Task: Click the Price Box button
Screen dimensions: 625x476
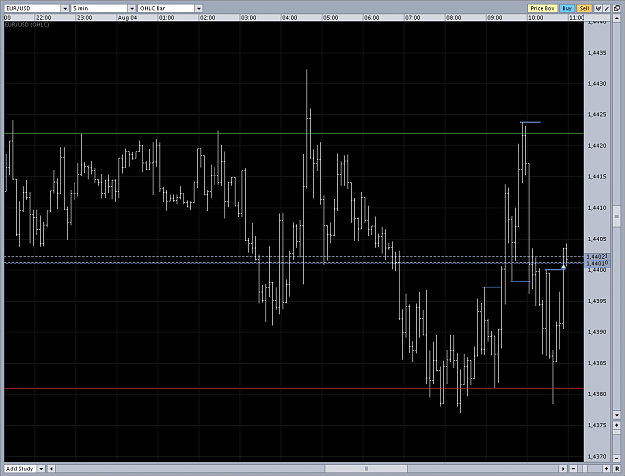Action: [542, 8]
